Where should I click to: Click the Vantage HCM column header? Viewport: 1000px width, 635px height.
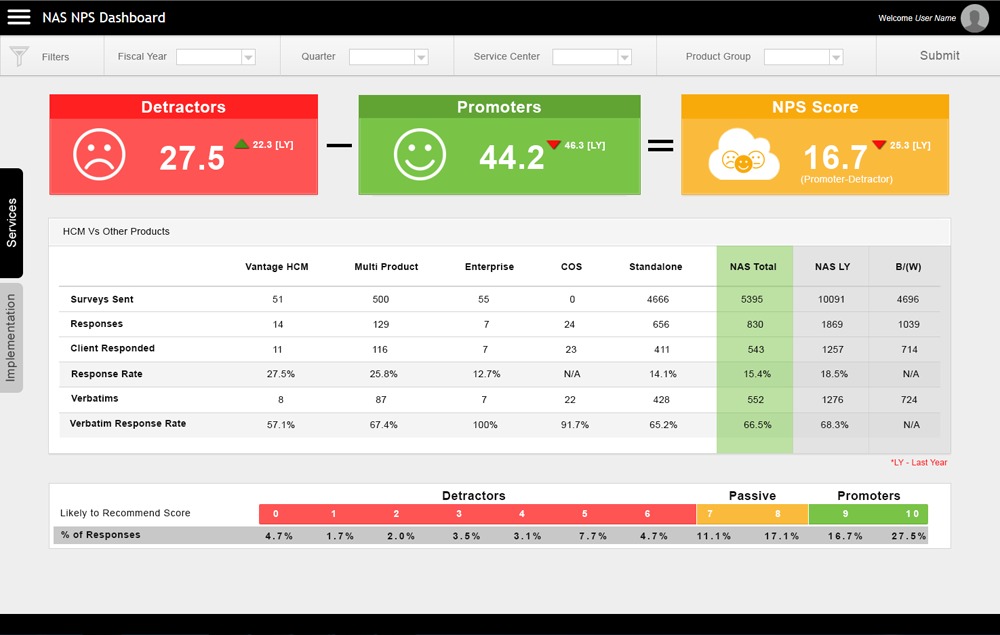pos(277,267)
